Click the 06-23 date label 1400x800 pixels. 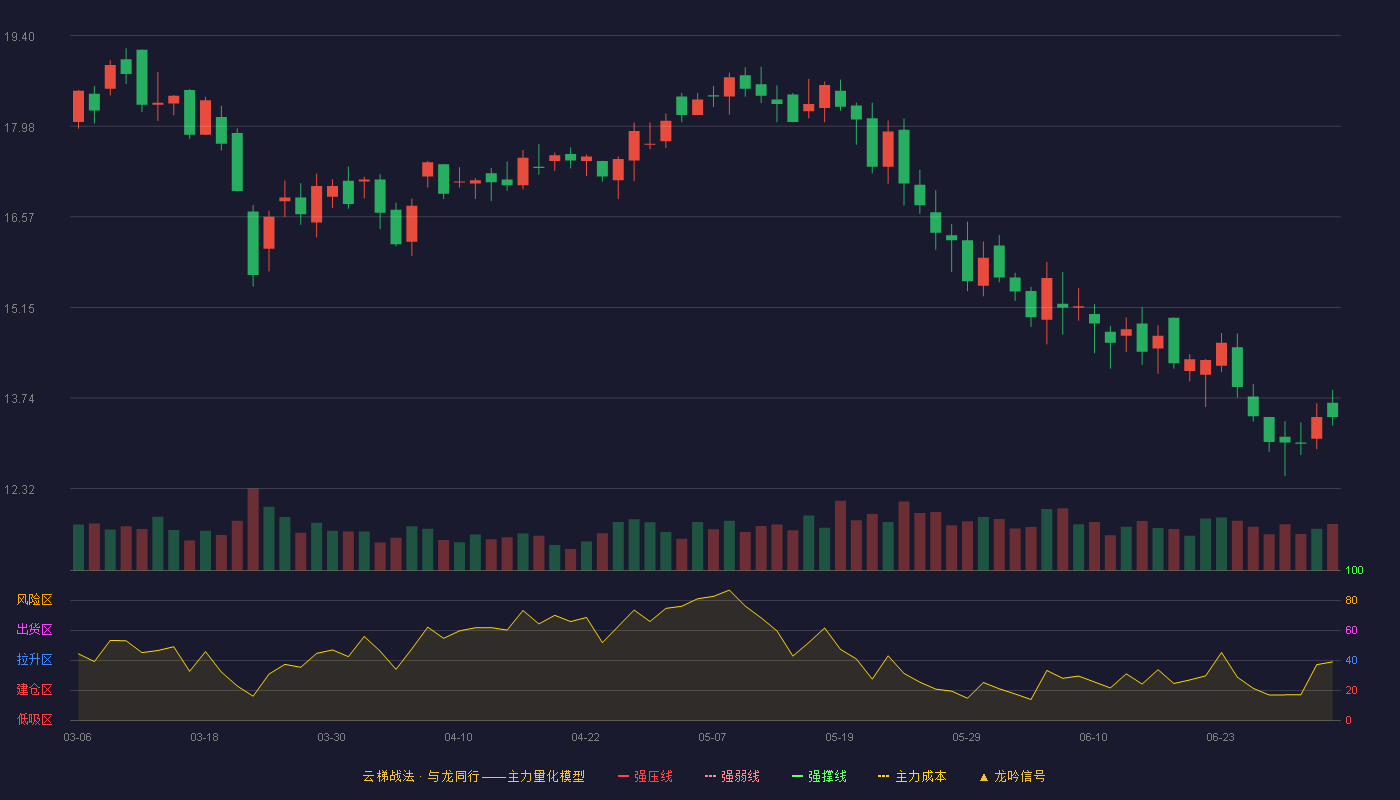(x=1220, y=737)
